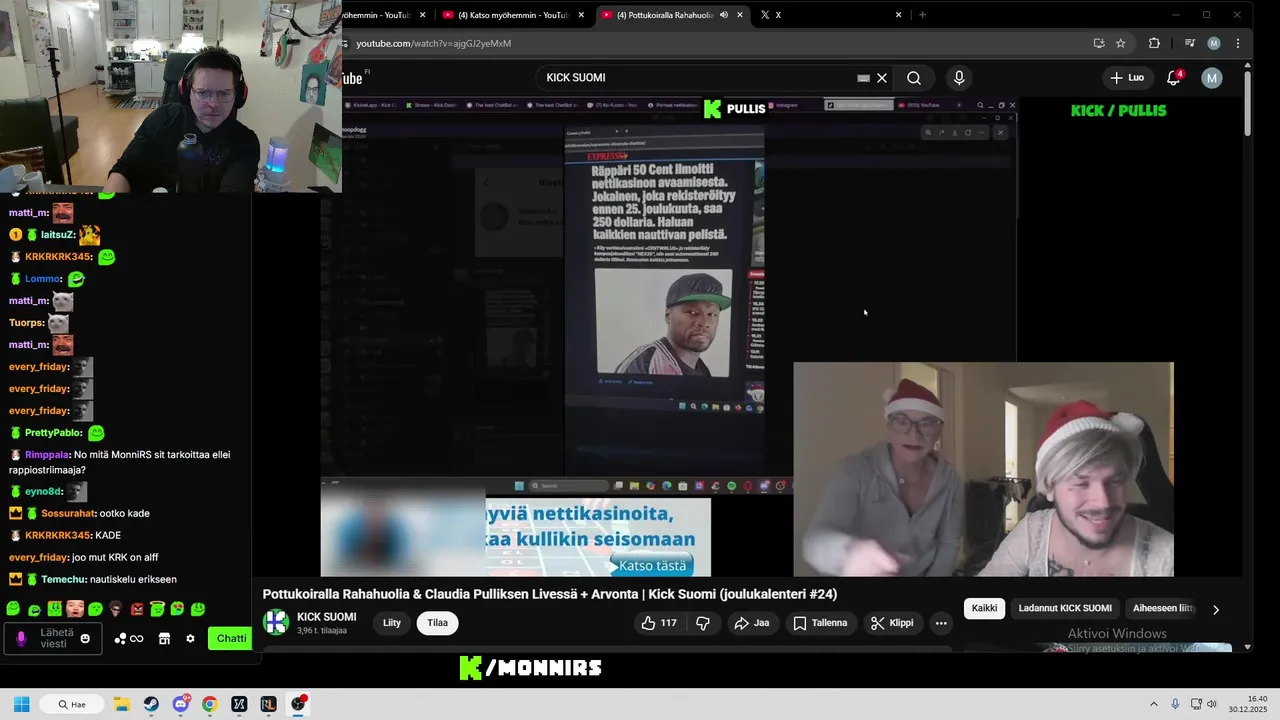Open File Explorer from taskbar
1280x720 pixels.
click(121, 704)
